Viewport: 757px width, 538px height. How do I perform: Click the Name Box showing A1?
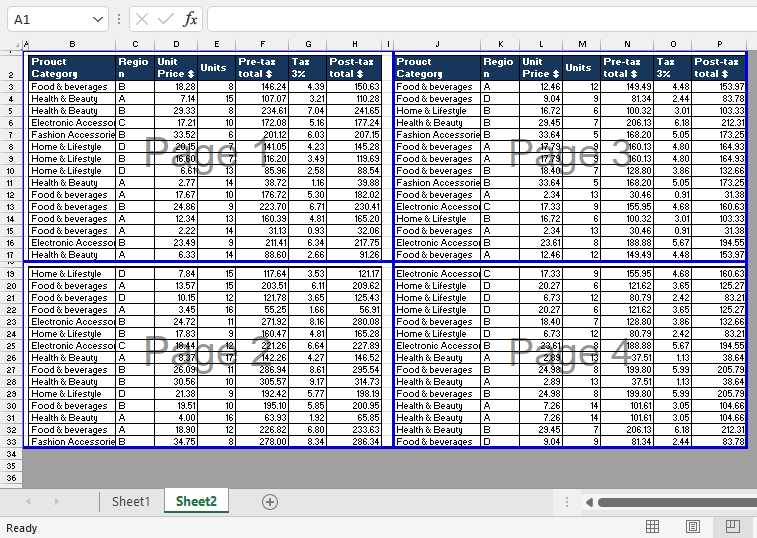58,19
